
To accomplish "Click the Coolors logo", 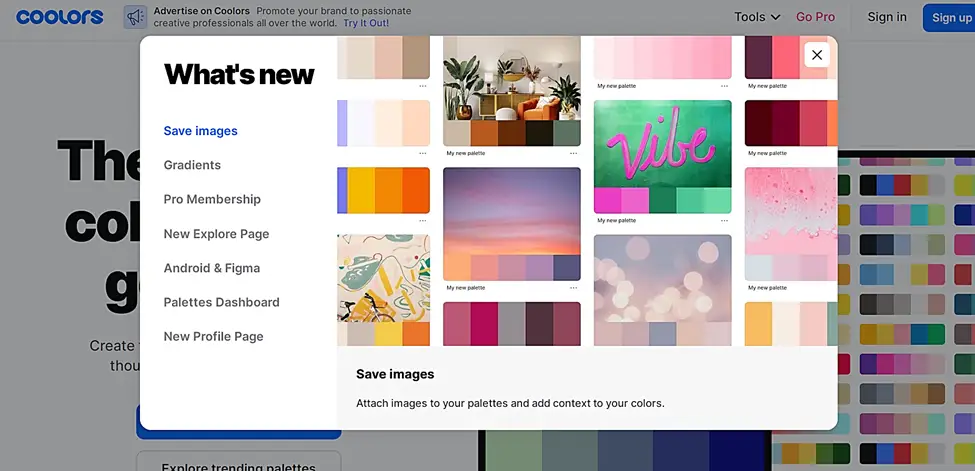I will [x=60, y=17].
